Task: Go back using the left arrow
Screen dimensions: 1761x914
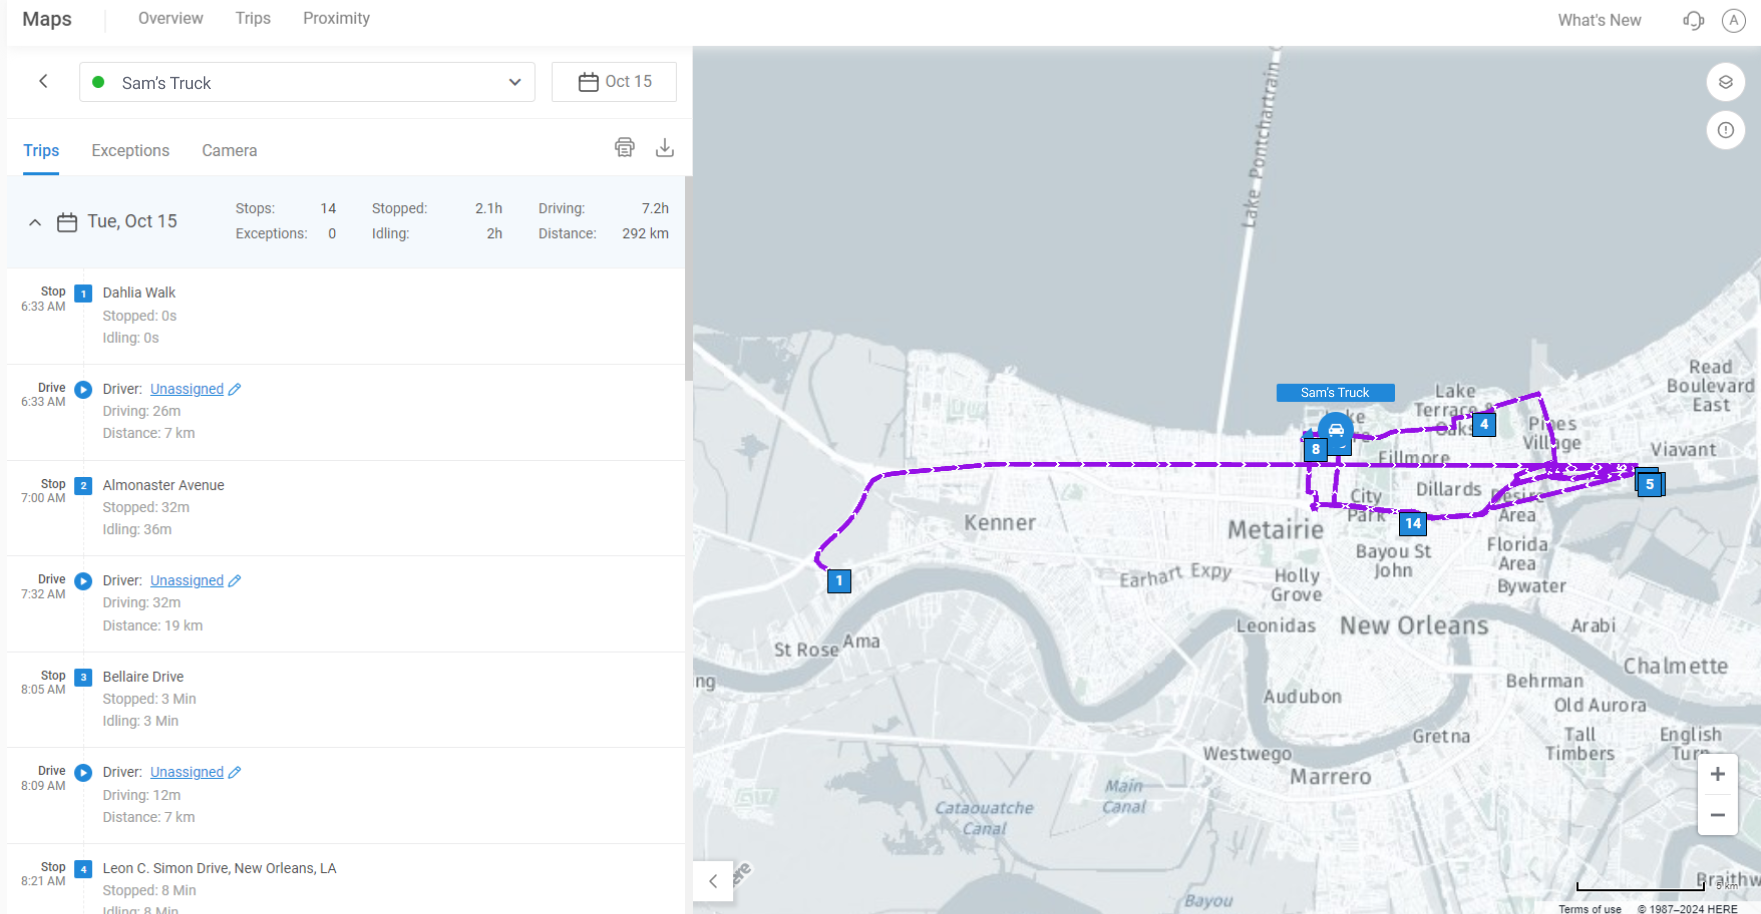Action: pos(43,82)
